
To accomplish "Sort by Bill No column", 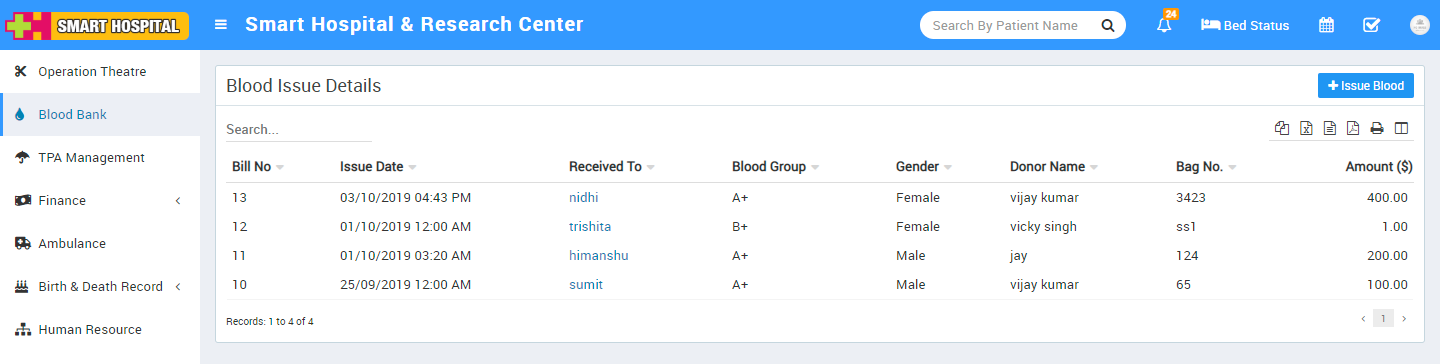I will [x=258, y=167].
